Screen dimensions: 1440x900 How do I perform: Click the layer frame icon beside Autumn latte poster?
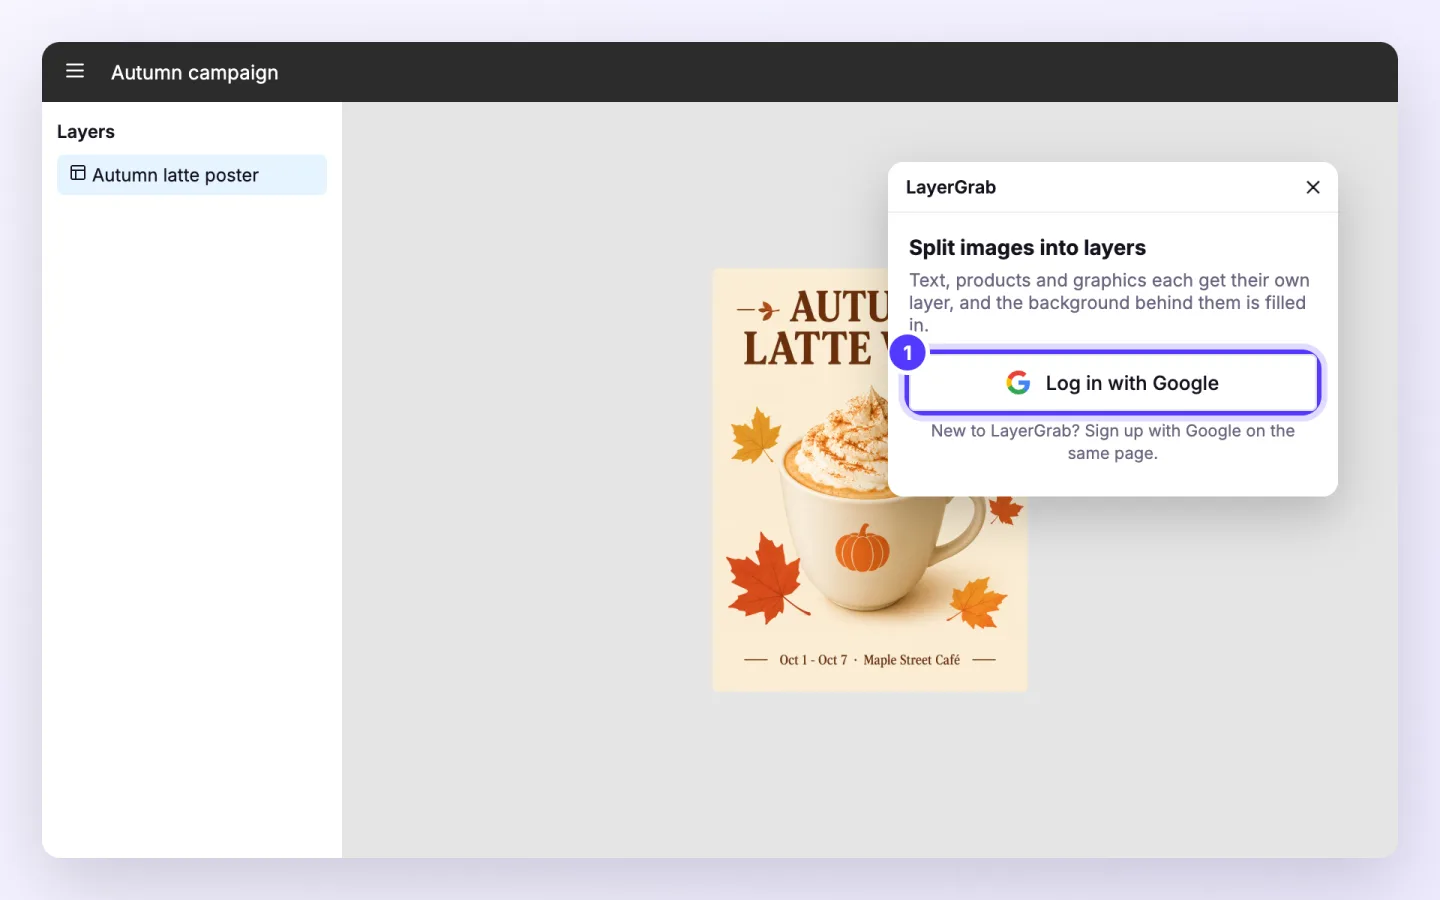(x=78, y=174)
